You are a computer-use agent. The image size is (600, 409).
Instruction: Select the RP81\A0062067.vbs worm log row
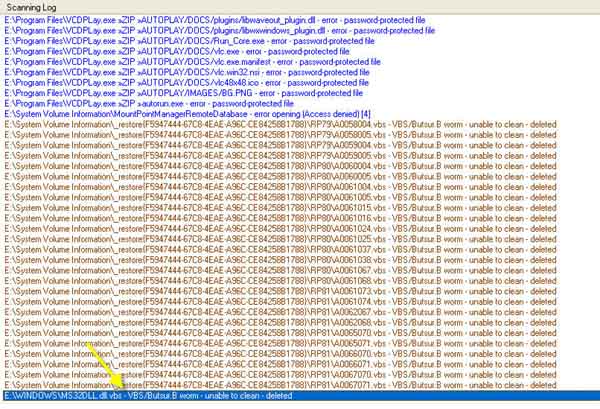280,312
